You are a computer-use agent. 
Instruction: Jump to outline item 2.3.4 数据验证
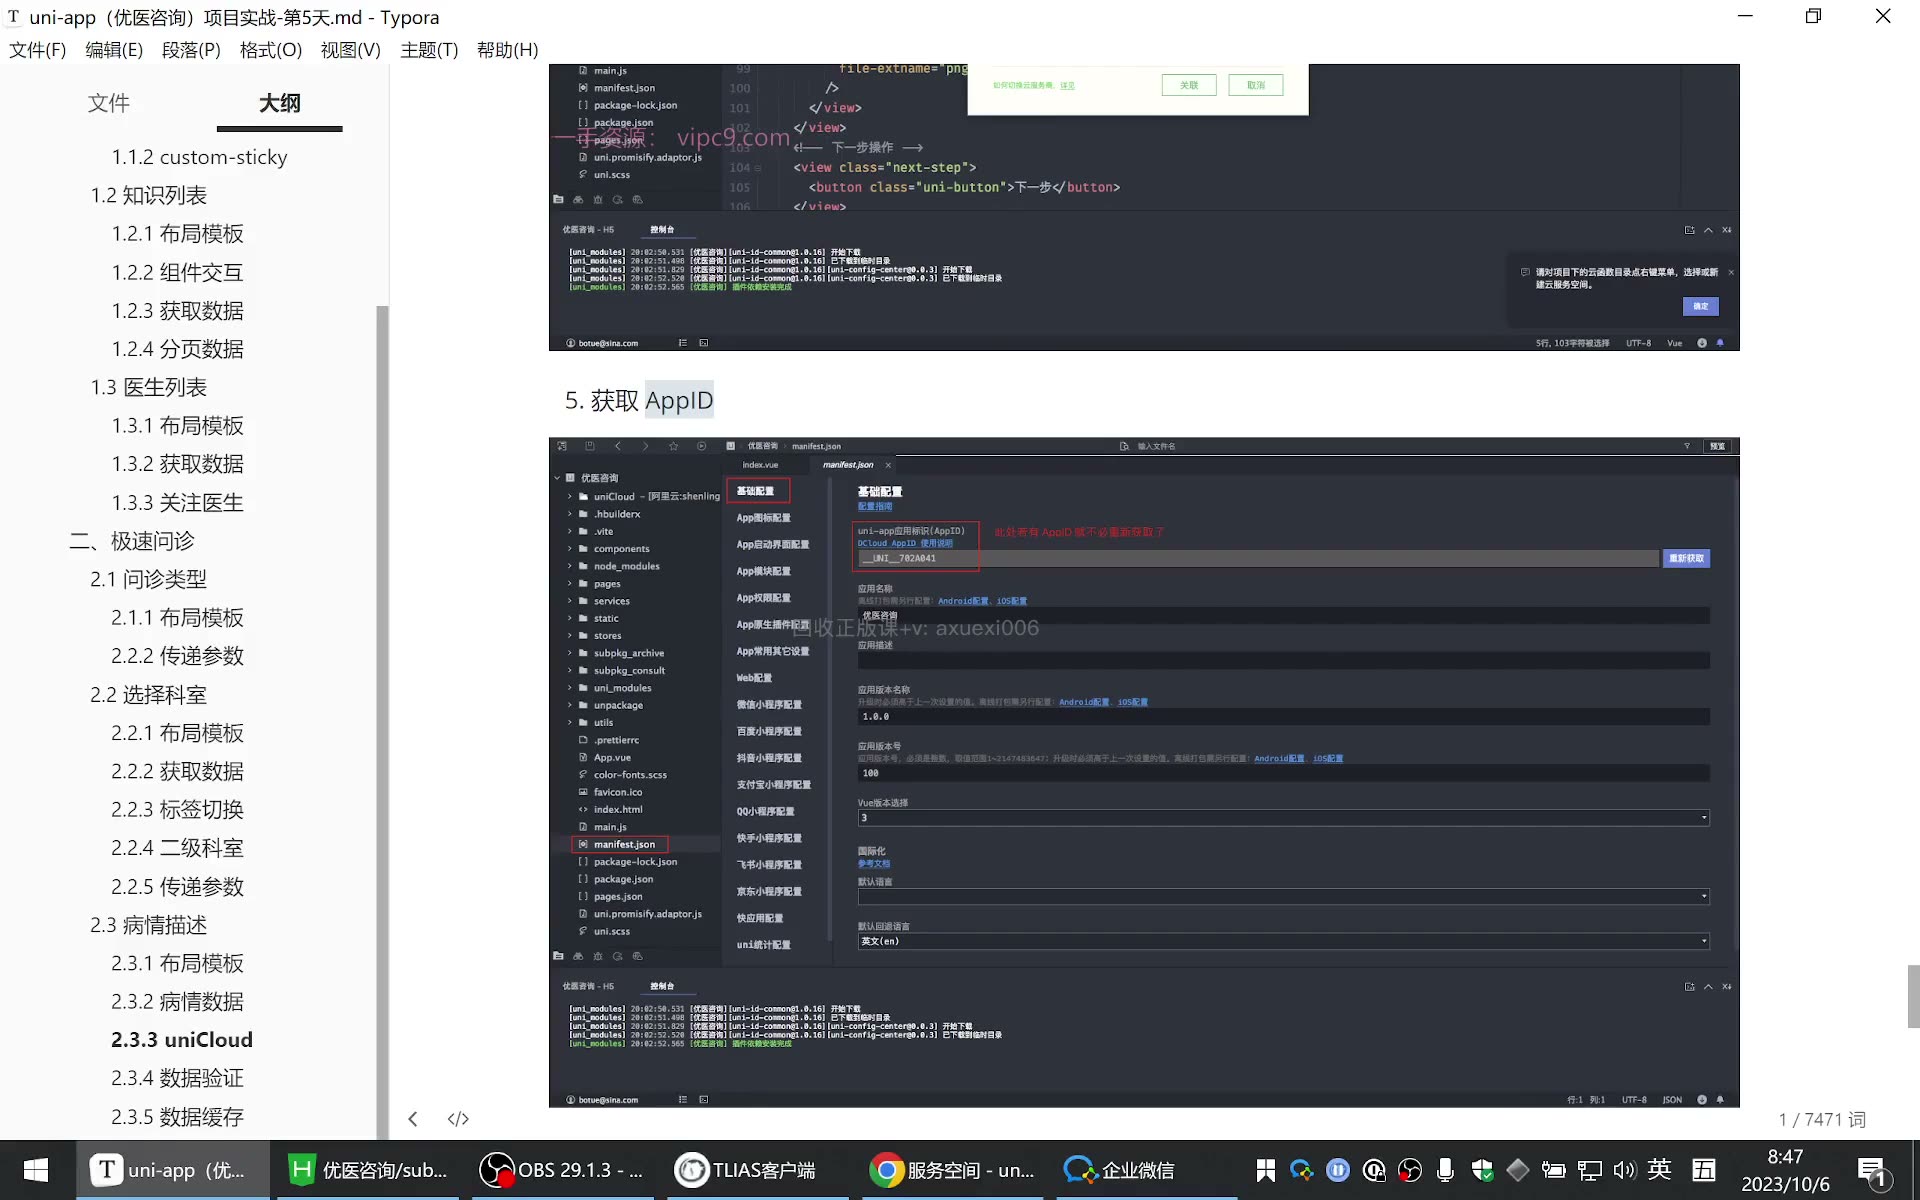[x=177, y=1078]
